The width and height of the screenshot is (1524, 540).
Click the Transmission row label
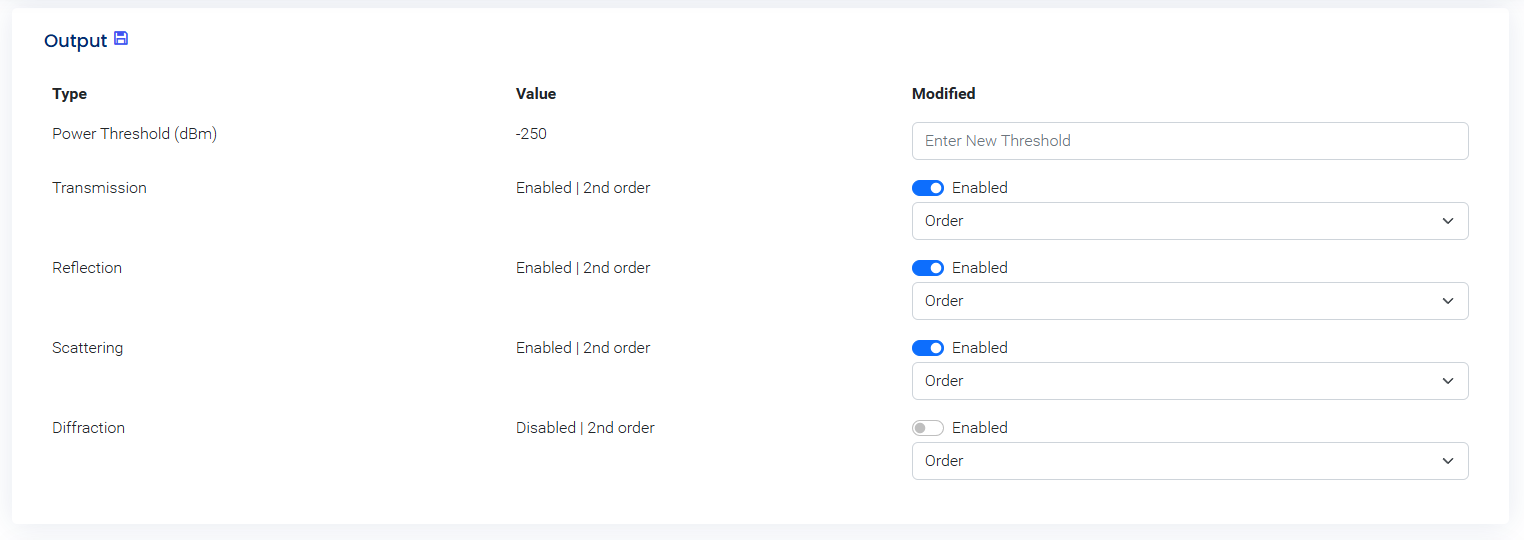99,188
